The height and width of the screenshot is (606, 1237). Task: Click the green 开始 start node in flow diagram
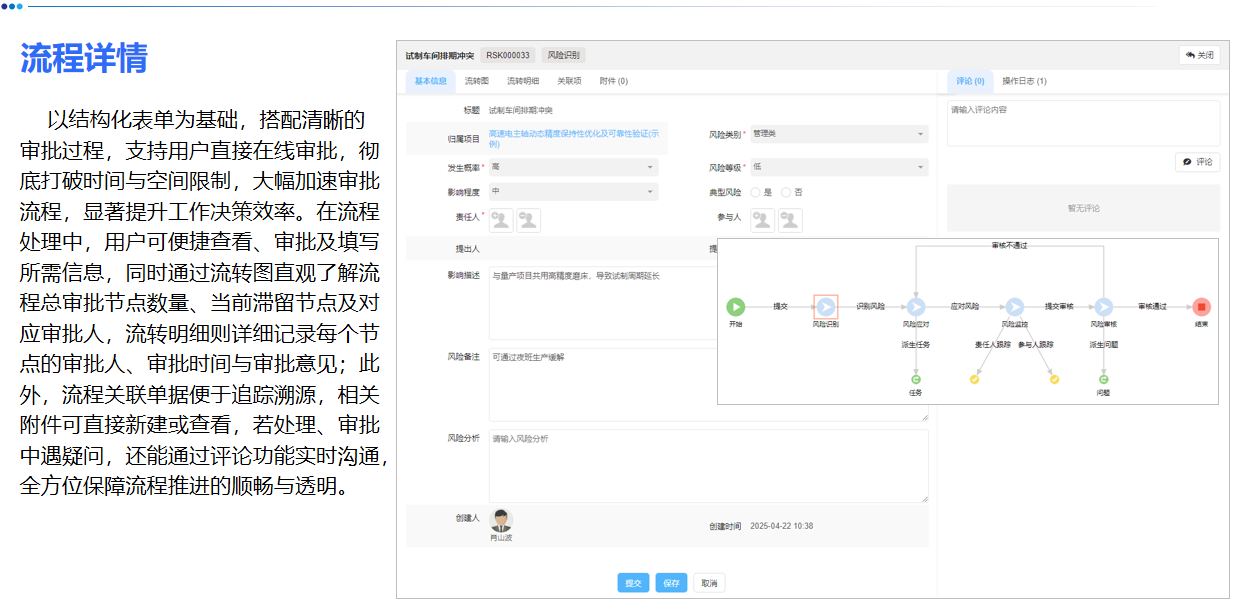(735, 306)
